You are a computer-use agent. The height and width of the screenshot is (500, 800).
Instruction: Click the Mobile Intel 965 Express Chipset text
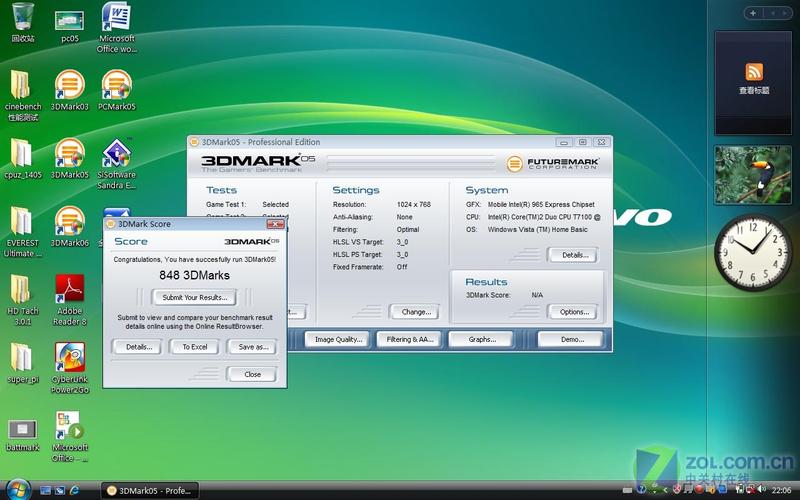coord(541,205)
